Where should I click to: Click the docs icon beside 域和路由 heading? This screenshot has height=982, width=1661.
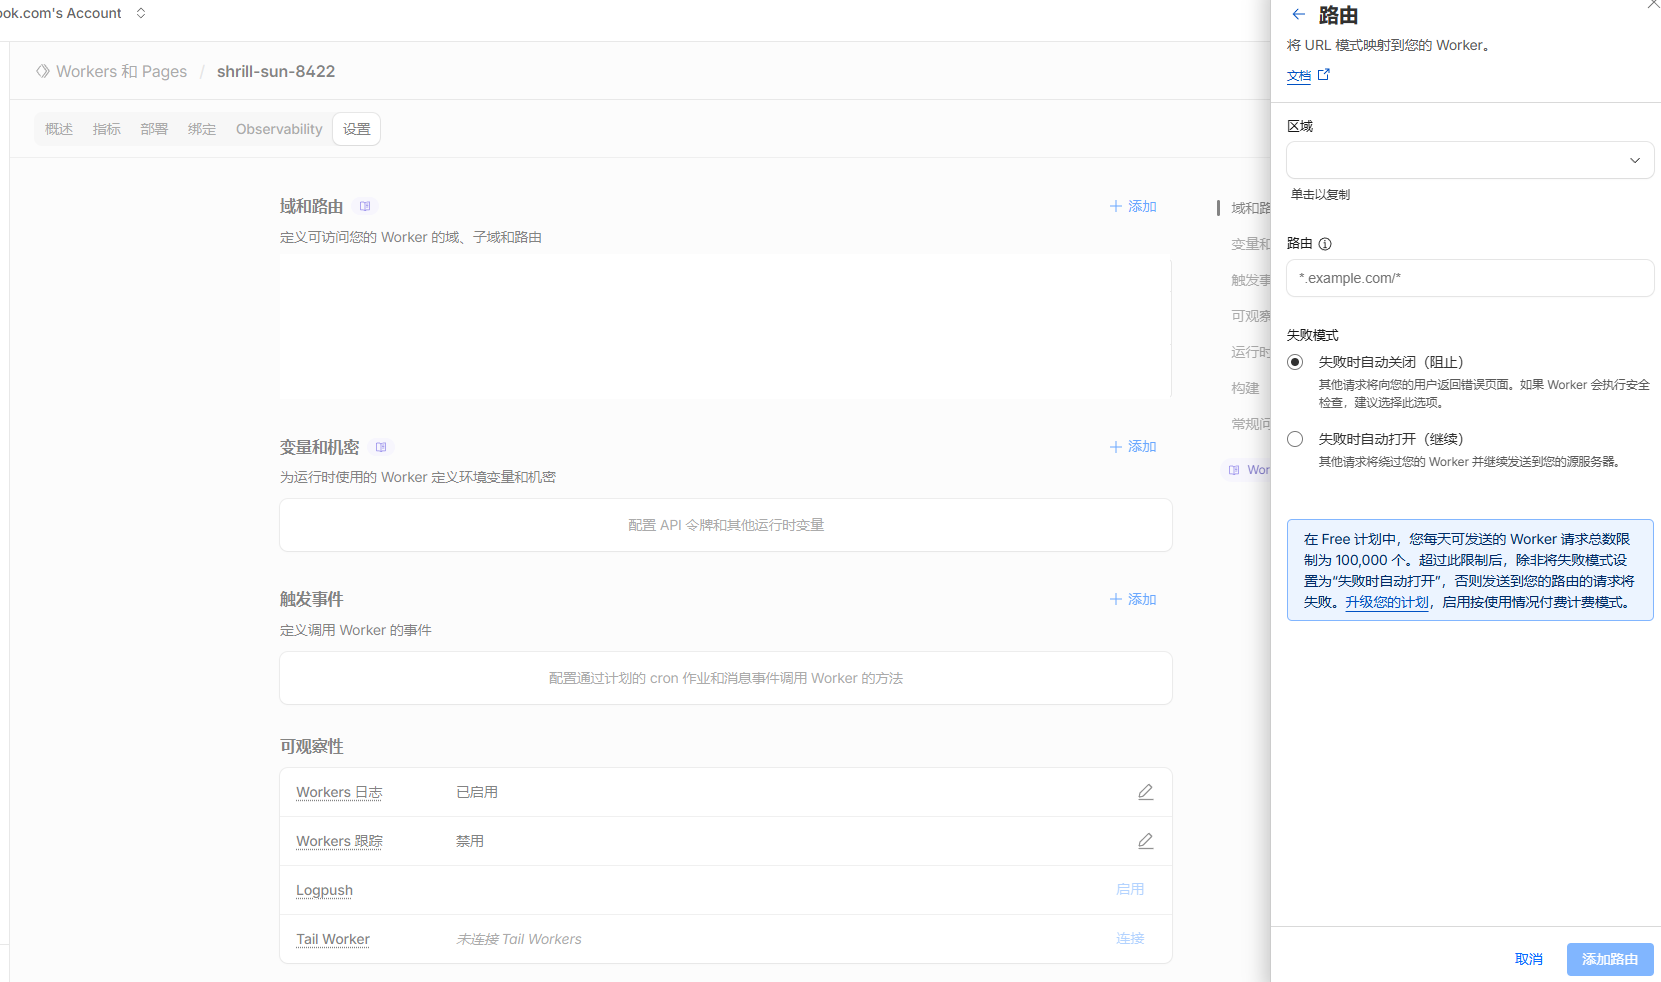pyautogui.click(x=365, y=207)
